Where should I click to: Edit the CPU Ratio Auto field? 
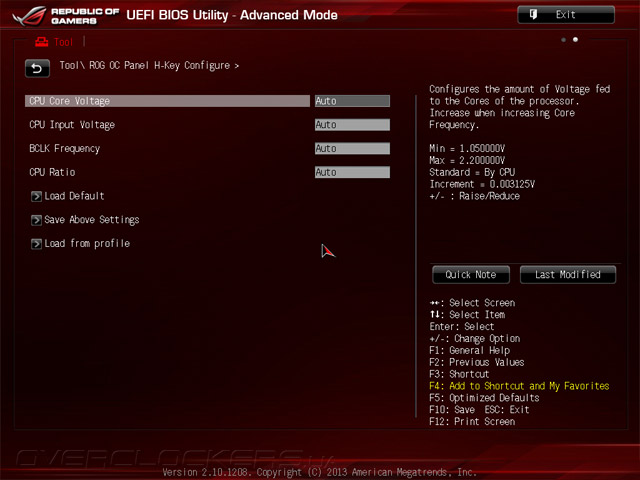352,172
